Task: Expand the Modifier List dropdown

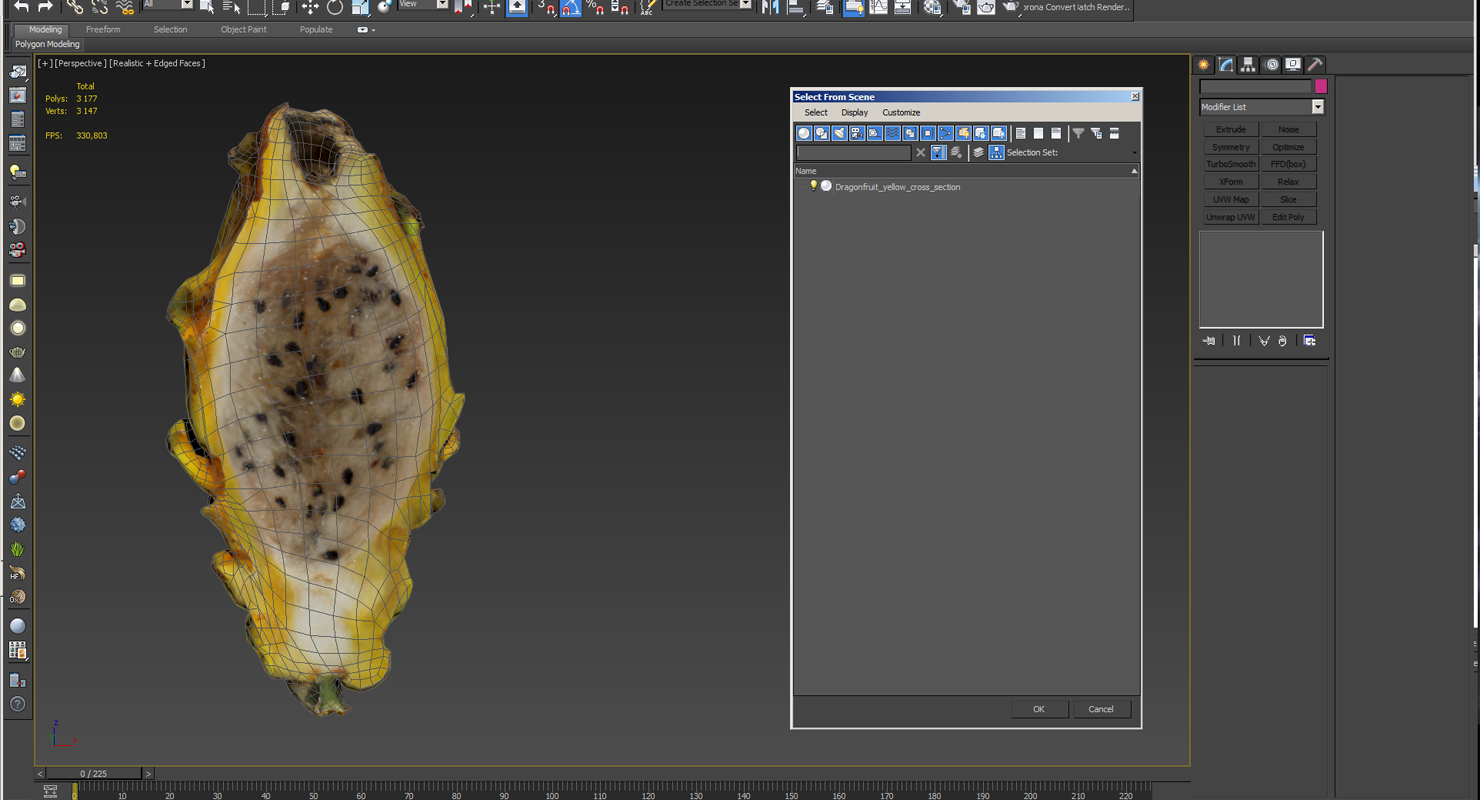Action: (x=1317, y=107)
